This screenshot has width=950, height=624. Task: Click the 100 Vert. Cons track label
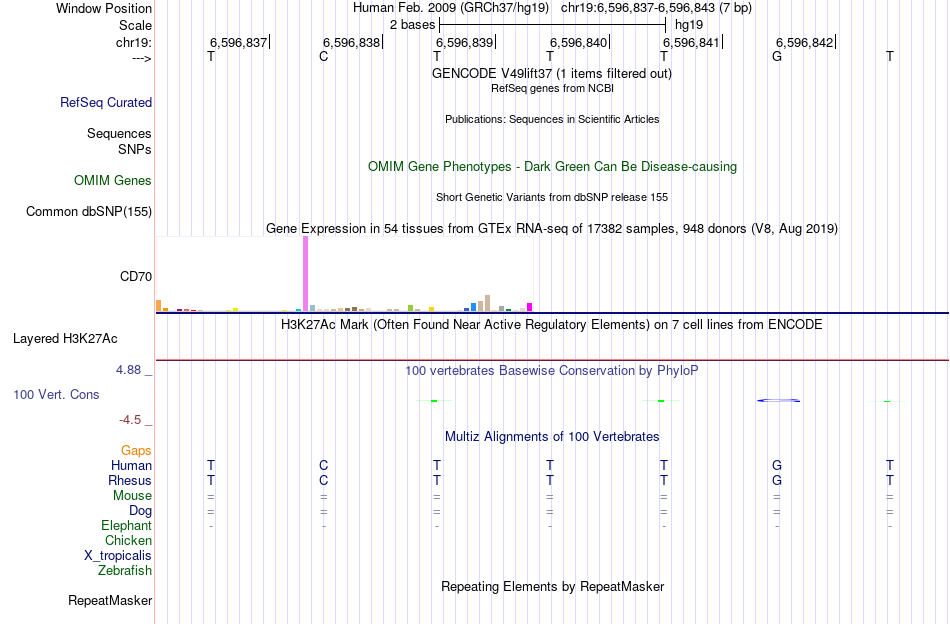point(56,394)
